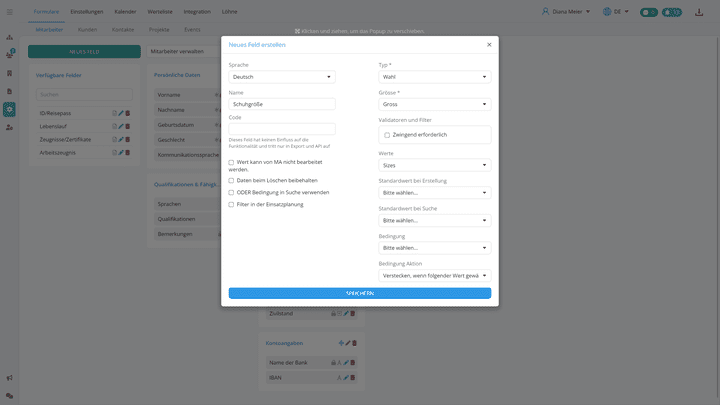Edit the ID/Reisepass field with pencil icon
This screenshot has height=405, width=720.
121,113
